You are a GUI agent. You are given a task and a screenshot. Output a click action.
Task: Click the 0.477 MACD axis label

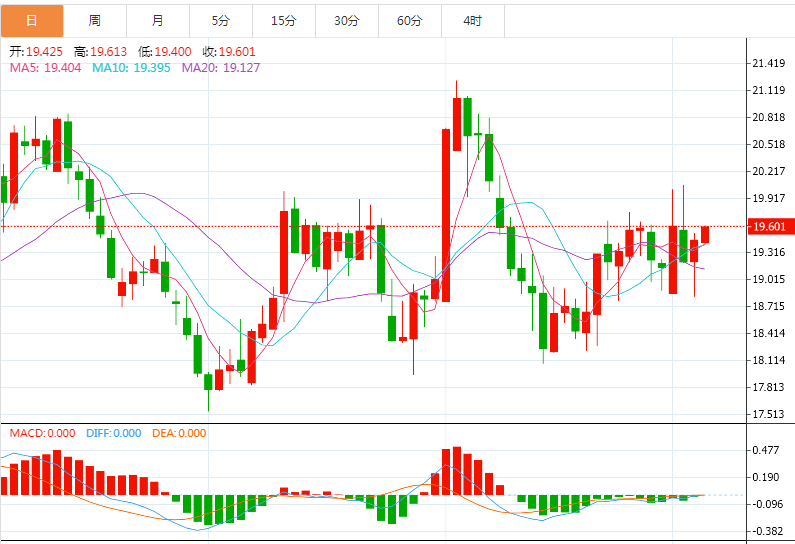click(x=766, y=450)
